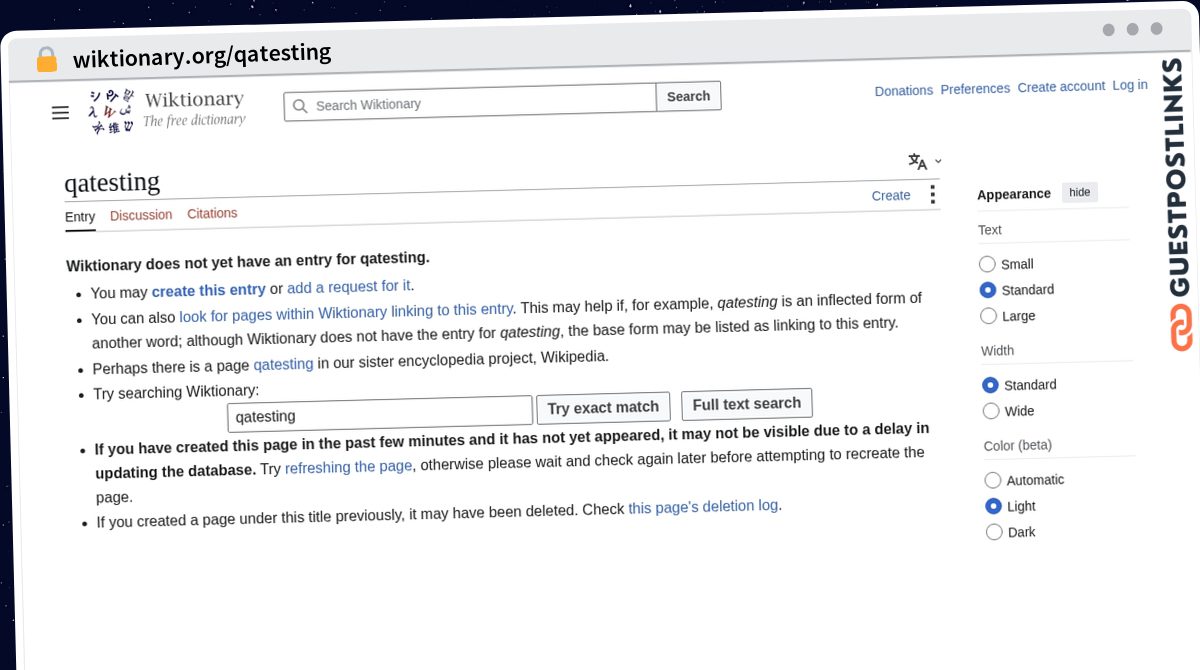This screenshot has height=670, width=1200.
Task: Open the qatesting Wikipedia link
Action: point(283,364)
